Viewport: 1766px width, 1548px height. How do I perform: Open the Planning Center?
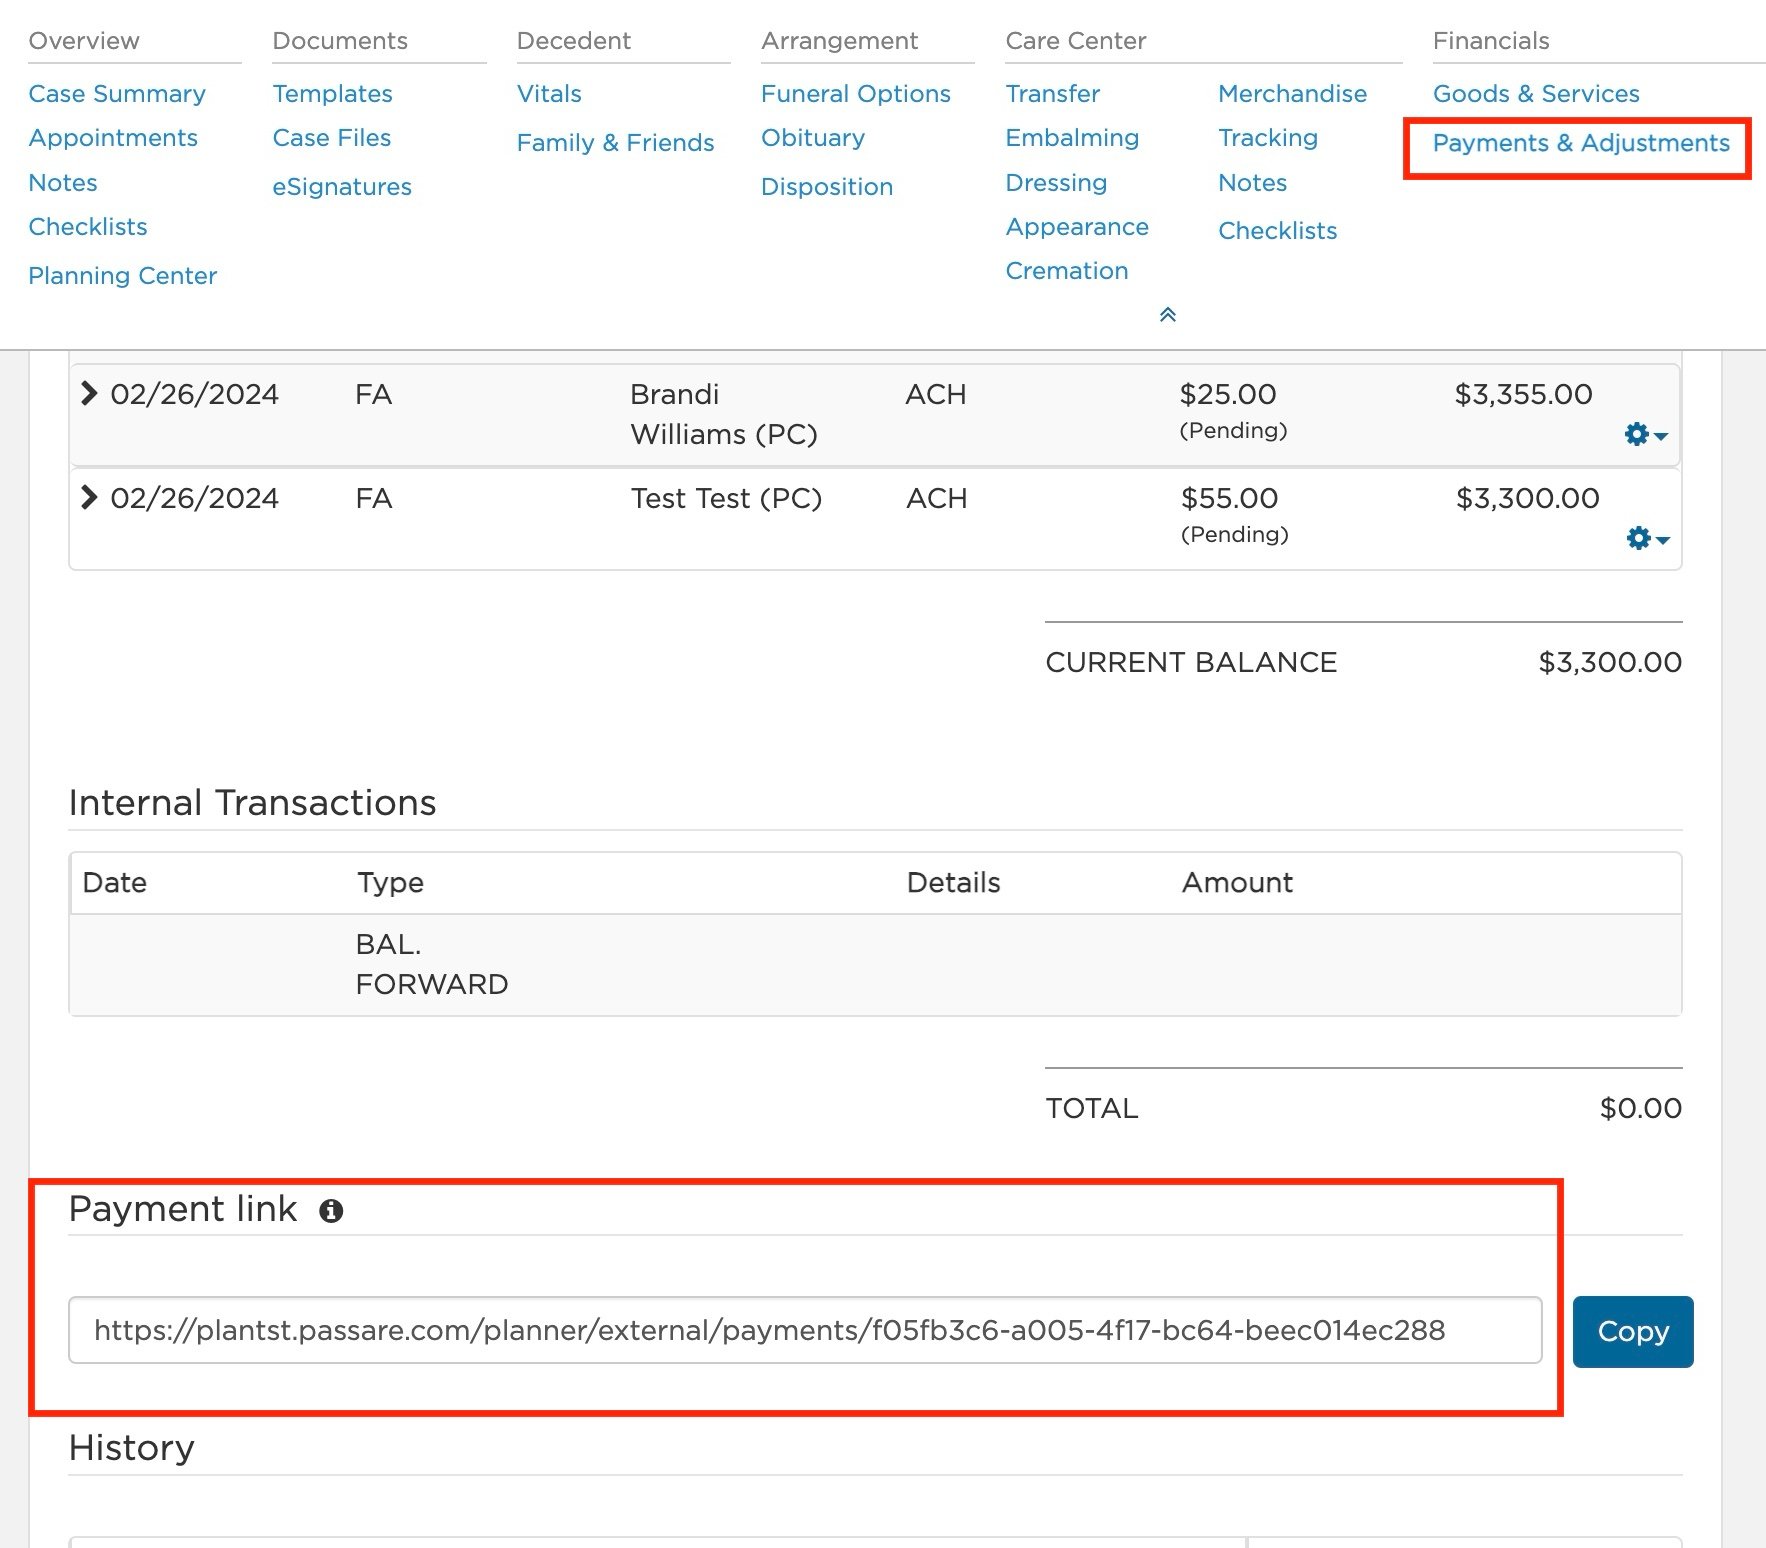tap(123, 275)
